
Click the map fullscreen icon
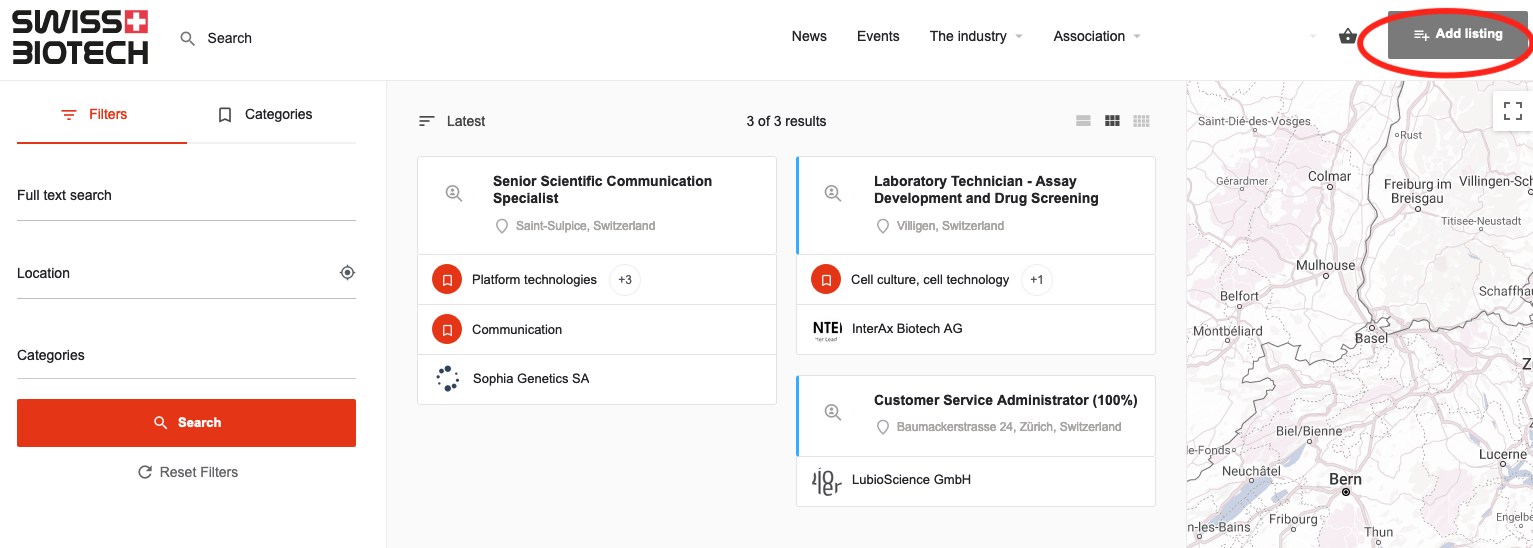[x=1512, y=111]
